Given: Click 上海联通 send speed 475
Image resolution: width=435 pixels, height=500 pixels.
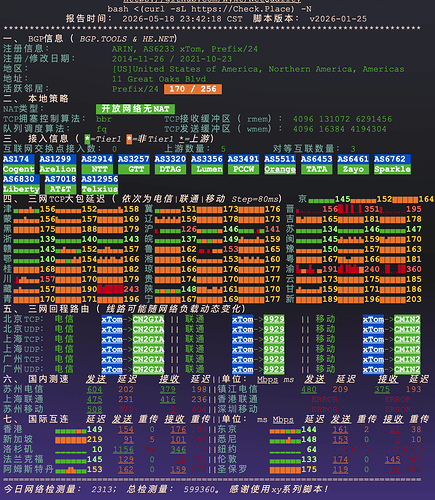Looking at the screenshot, I should [x=95, y=399].
